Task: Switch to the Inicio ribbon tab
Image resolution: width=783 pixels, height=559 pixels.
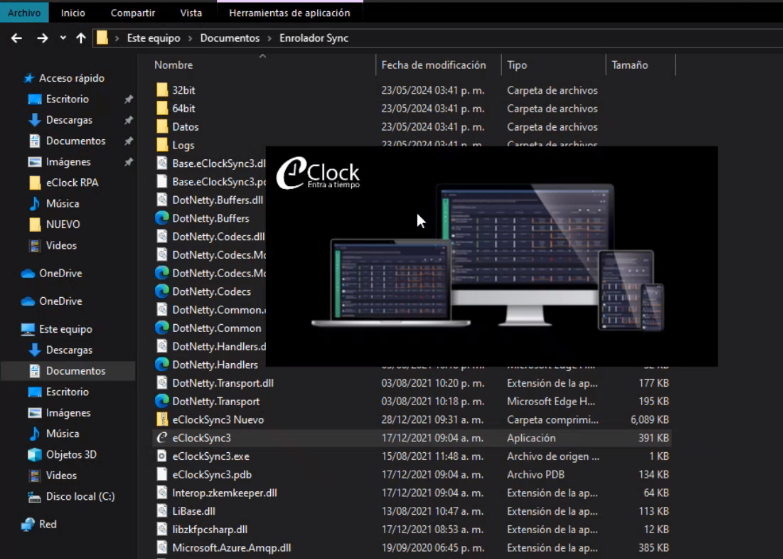Action: pos(73,13)
